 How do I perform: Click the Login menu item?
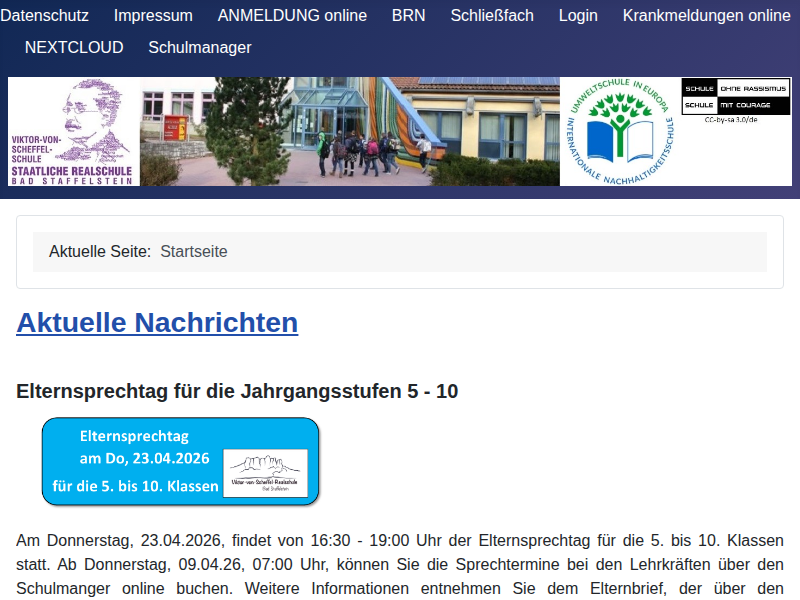[x=578, y=16]
